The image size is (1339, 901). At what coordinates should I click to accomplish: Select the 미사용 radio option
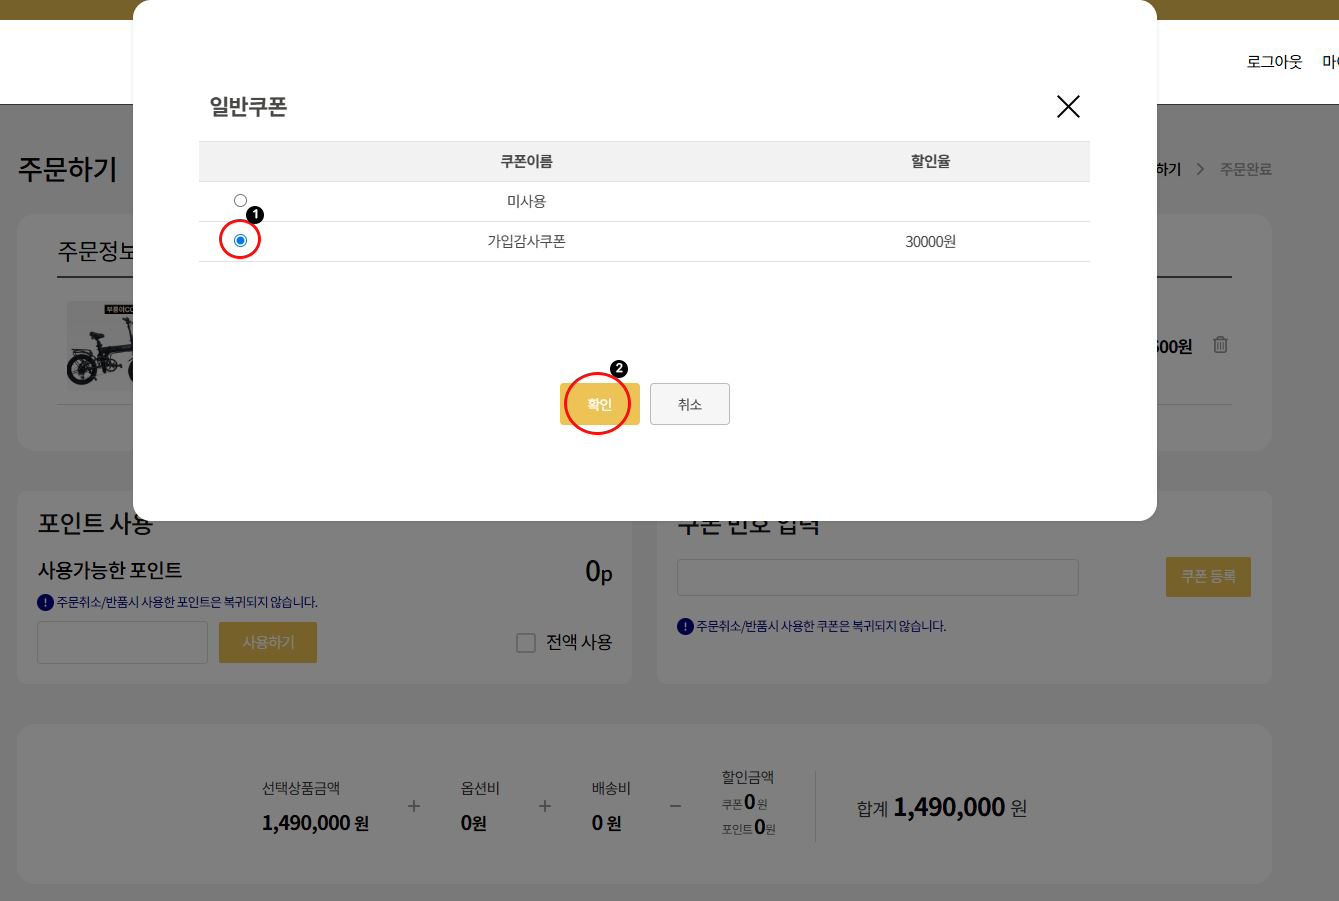[240, 201]
